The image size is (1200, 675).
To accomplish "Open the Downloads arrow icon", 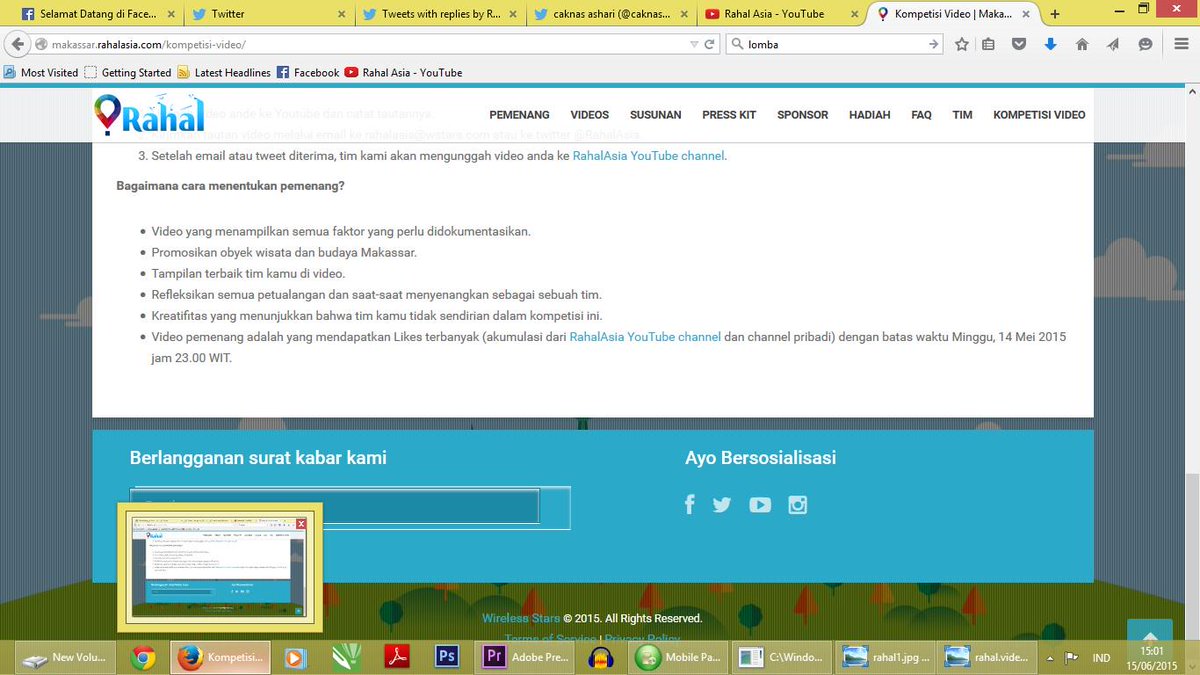I will coord(1050,45).
